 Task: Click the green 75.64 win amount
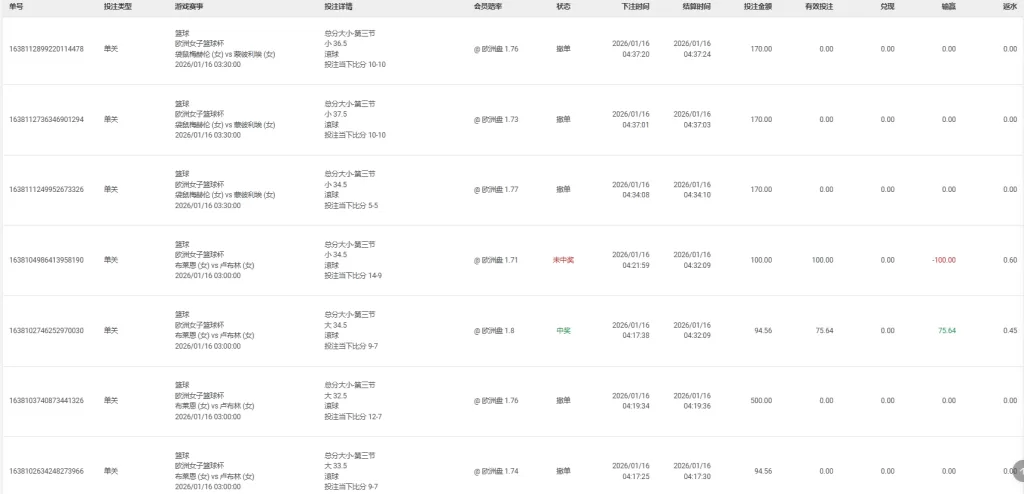point(946,330)
